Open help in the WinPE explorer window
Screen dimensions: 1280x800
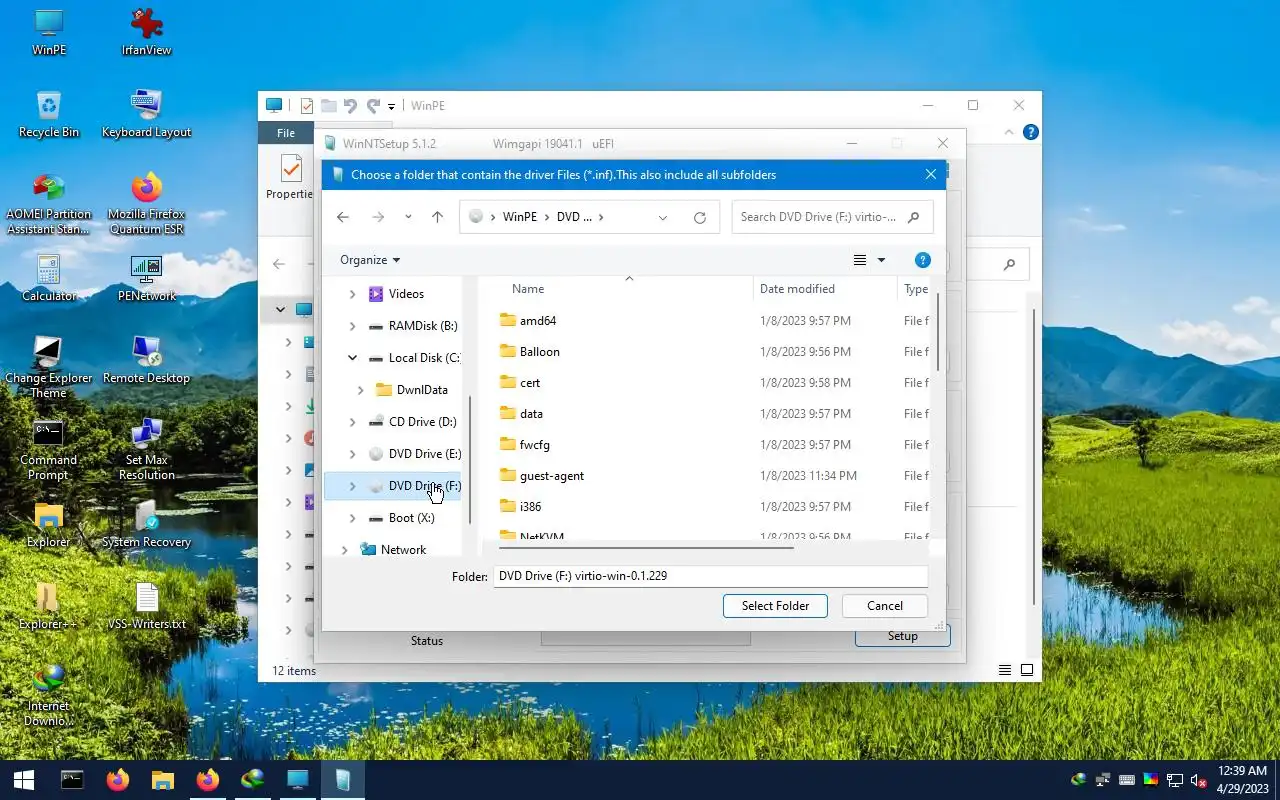pyautogui.click(x=1031, y=132)
